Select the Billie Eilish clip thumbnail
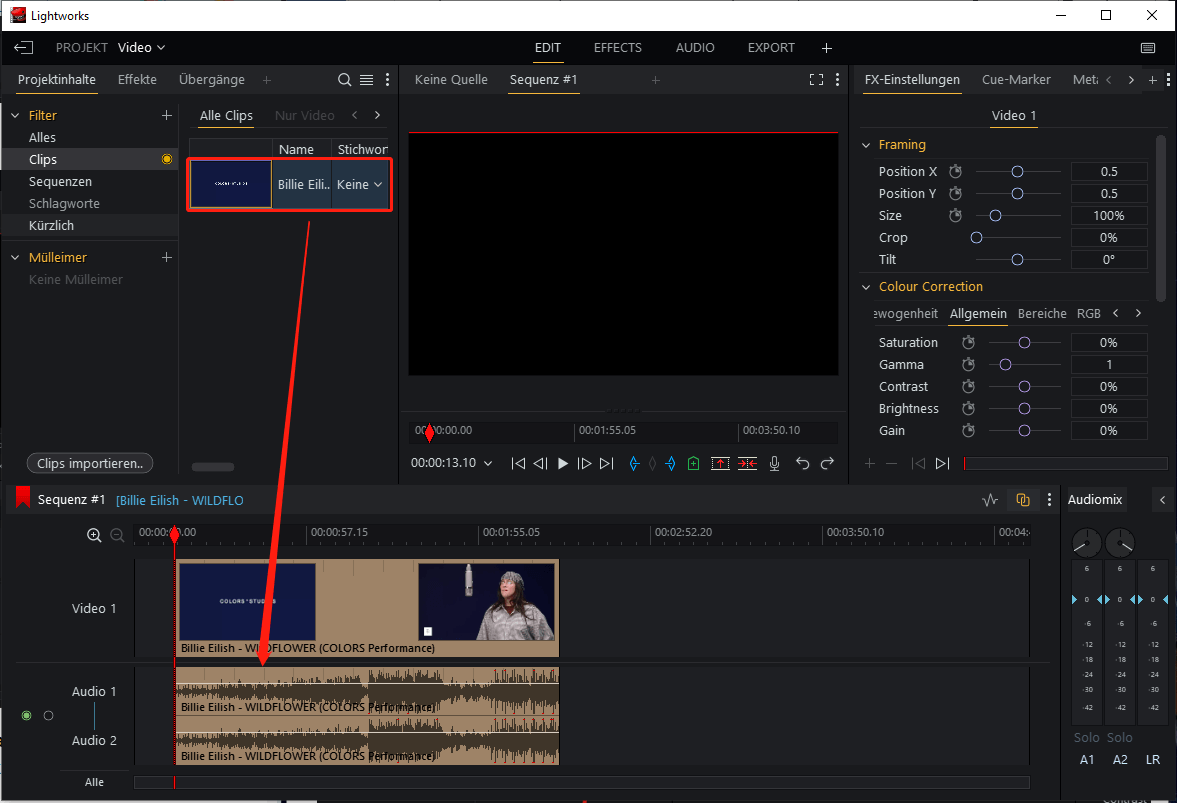The image size is (1177, 803). click(230, 184)
